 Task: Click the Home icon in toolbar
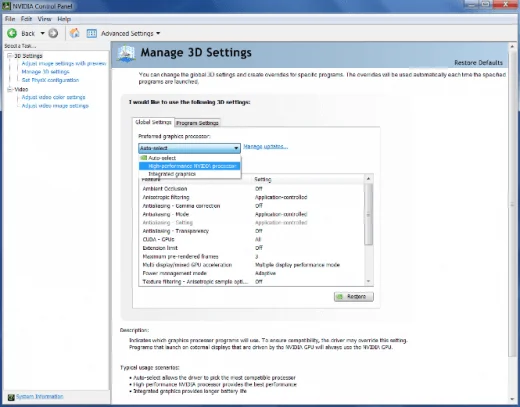75,33
